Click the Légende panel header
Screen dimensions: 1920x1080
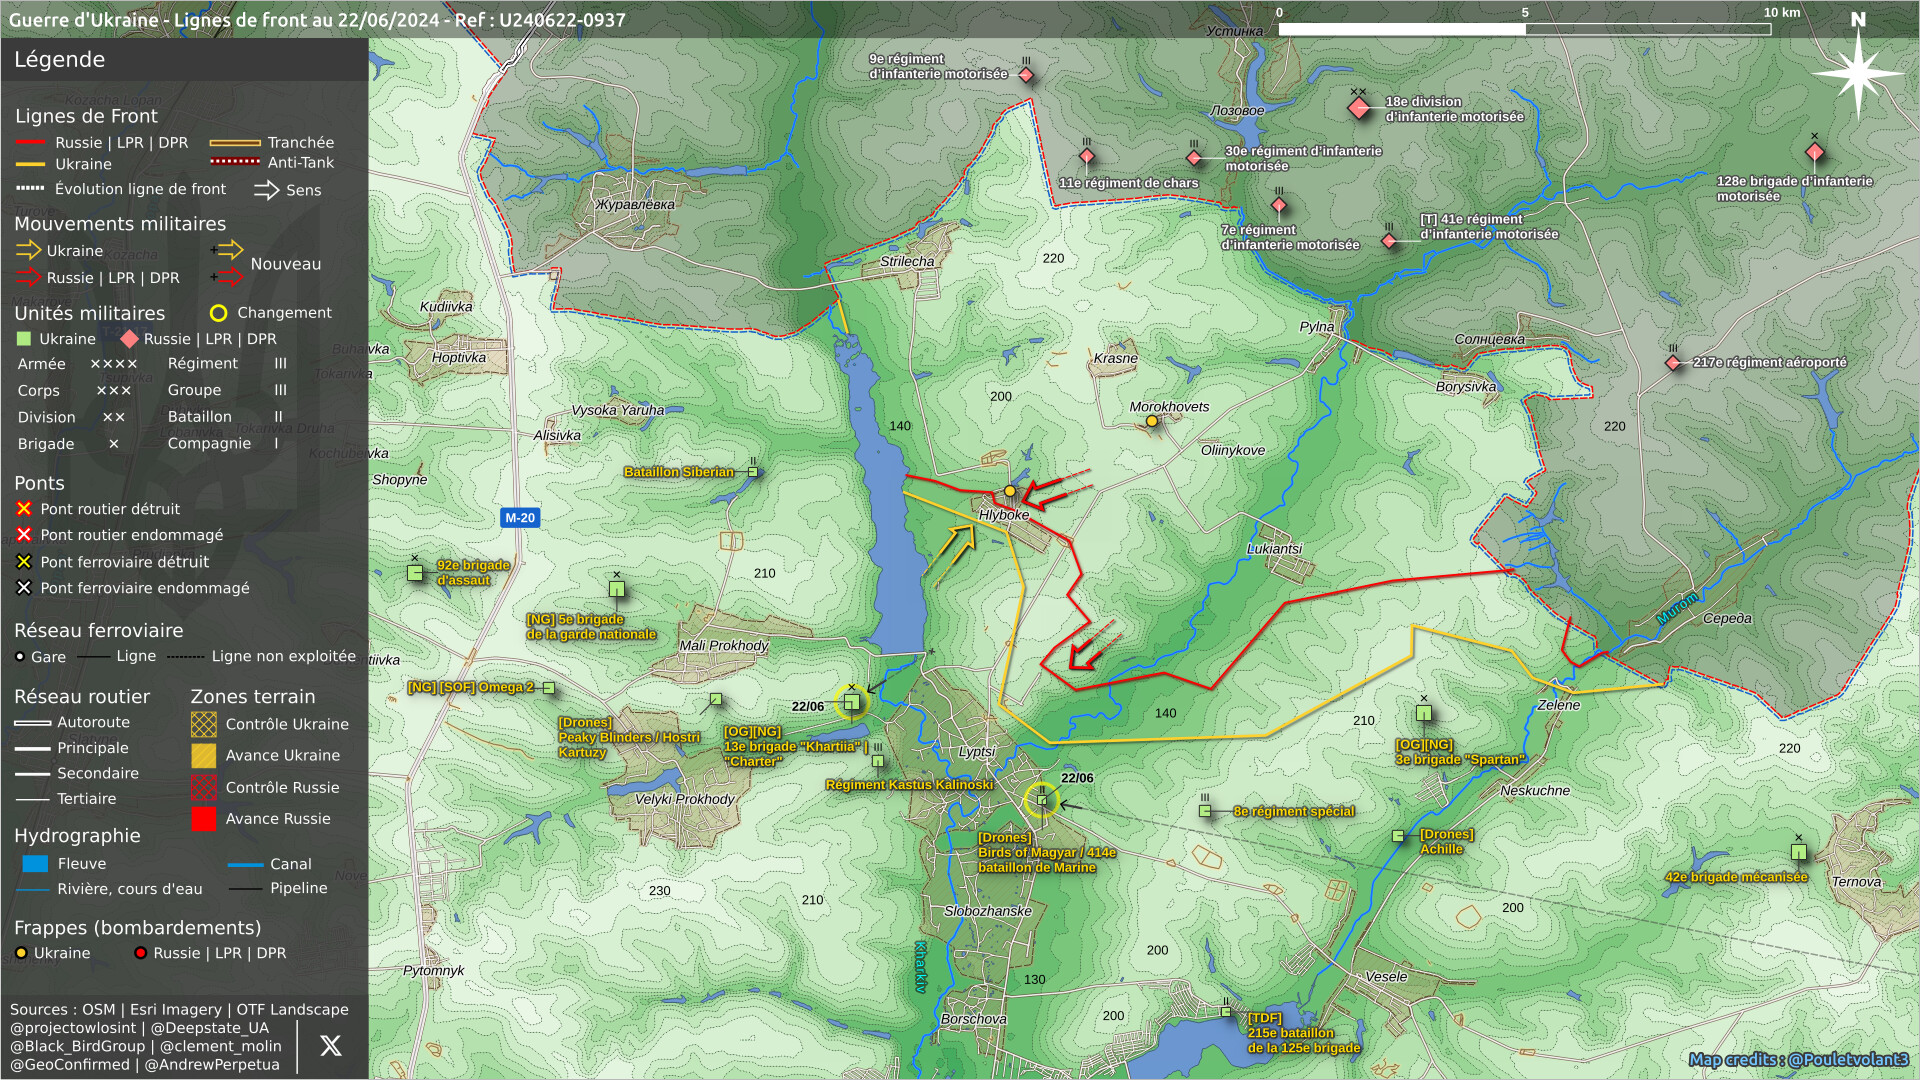tap(60, 60)
